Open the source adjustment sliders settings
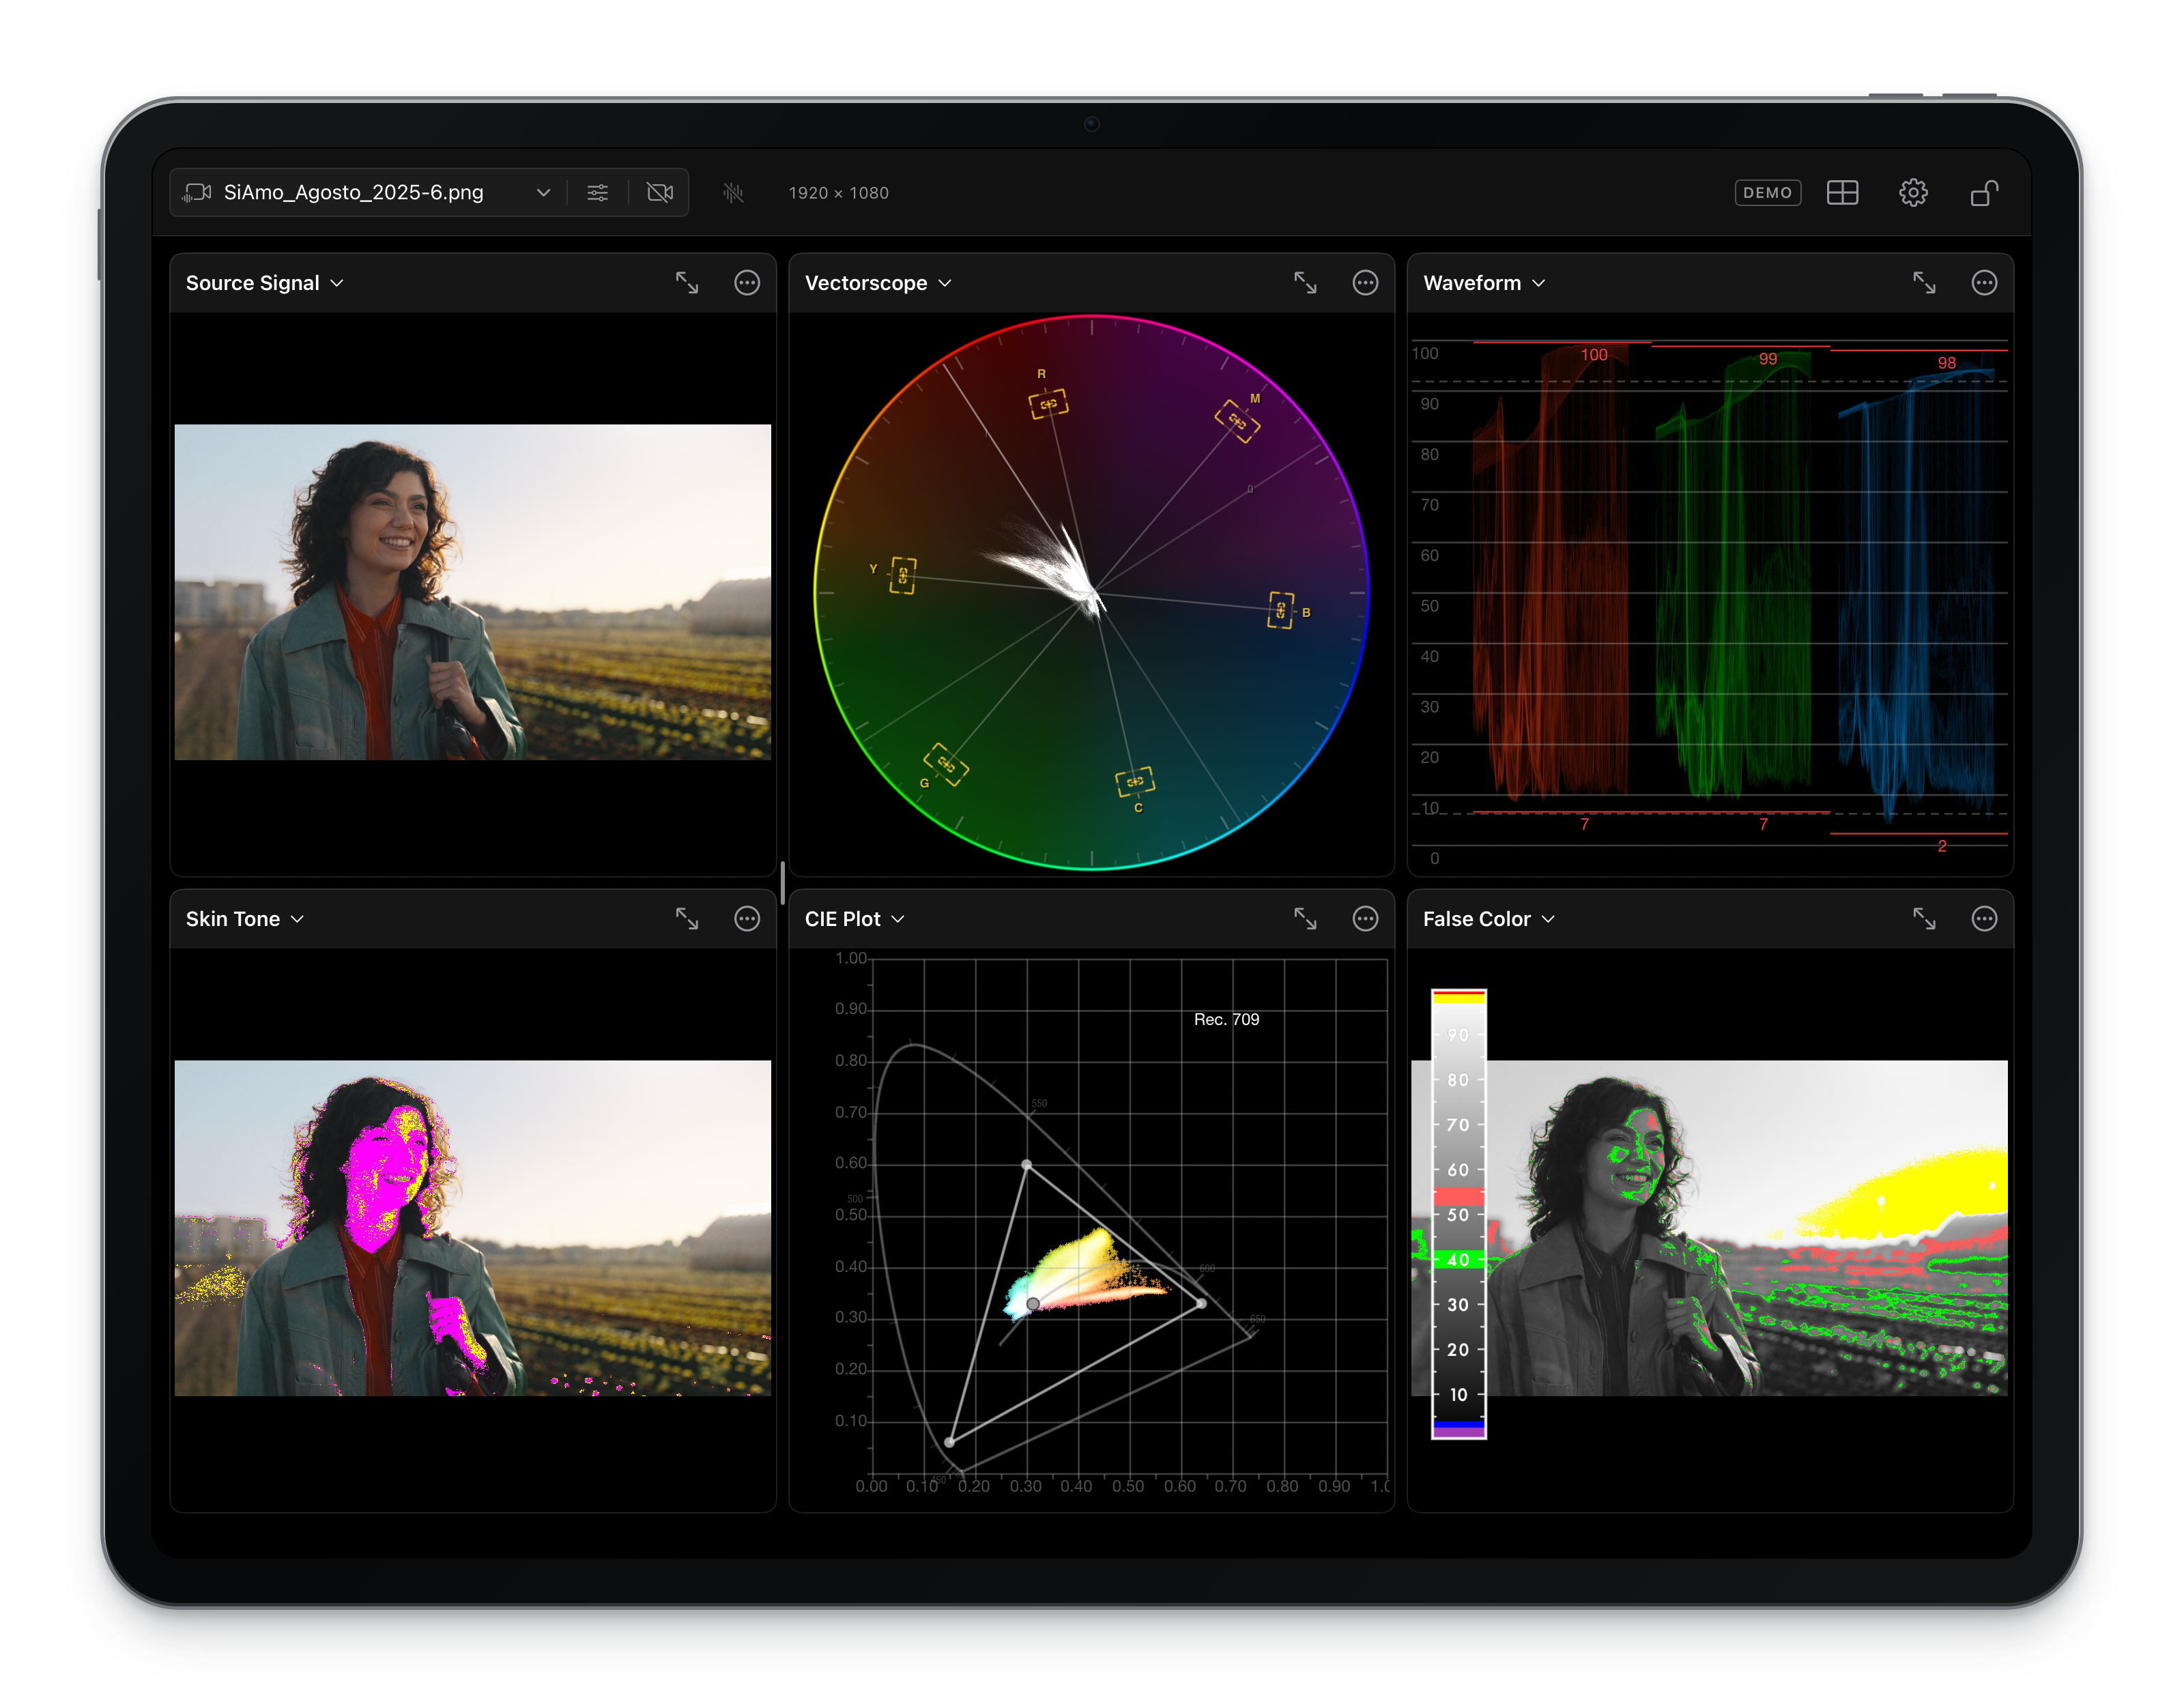The image size is (2184, 1706). (597, 192)
